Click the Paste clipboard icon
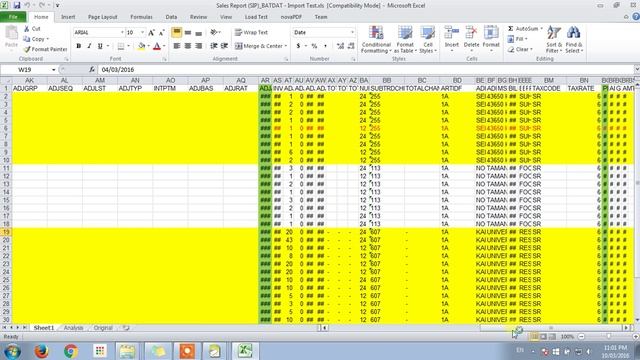Viewport: 640px width, 360px height. click(11, 34)
